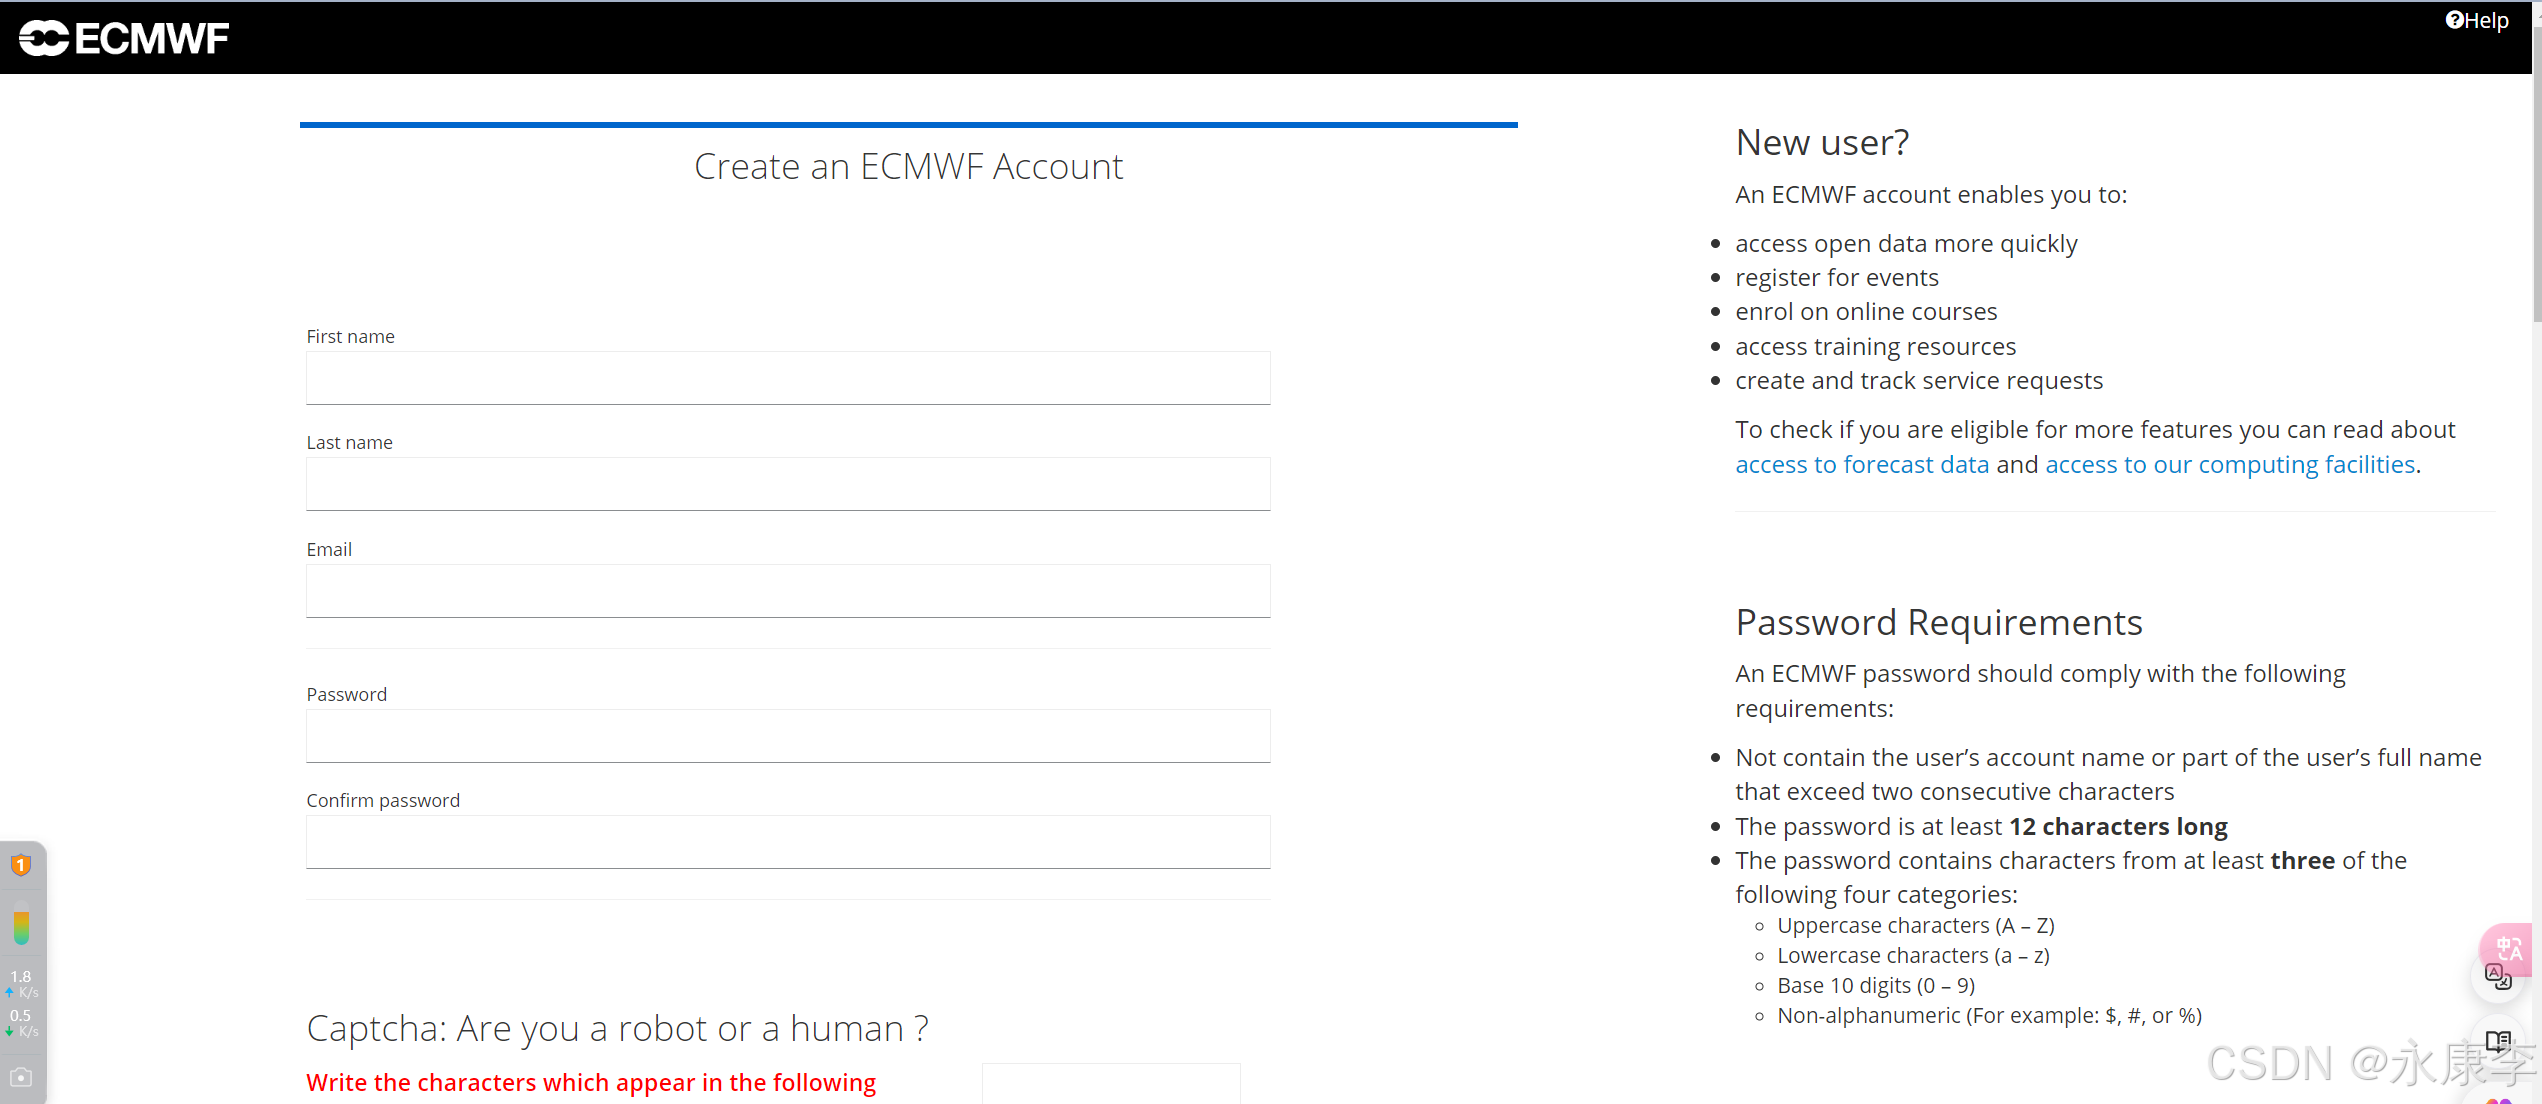2542x1104 pixels.
Task: Click the Last name input box
Action: [x=788, y=484]
